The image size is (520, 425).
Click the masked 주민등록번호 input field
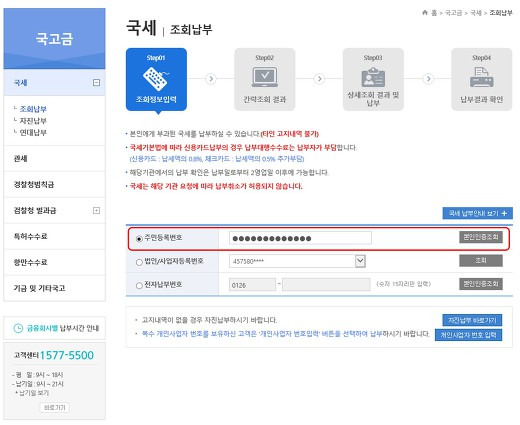pyautogui.click(x=300, y=238)
